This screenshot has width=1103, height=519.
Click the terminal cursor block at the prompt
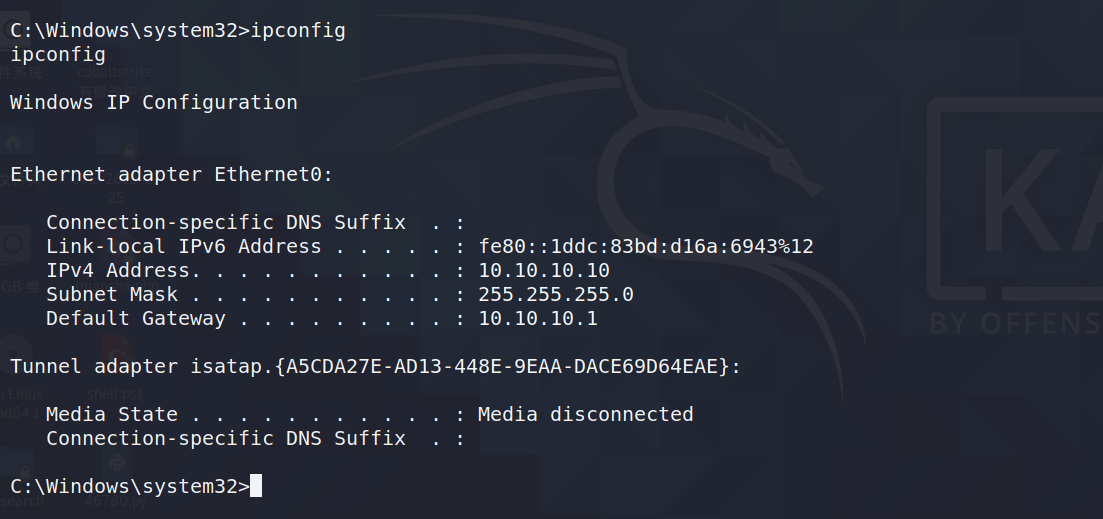point(256,486)
